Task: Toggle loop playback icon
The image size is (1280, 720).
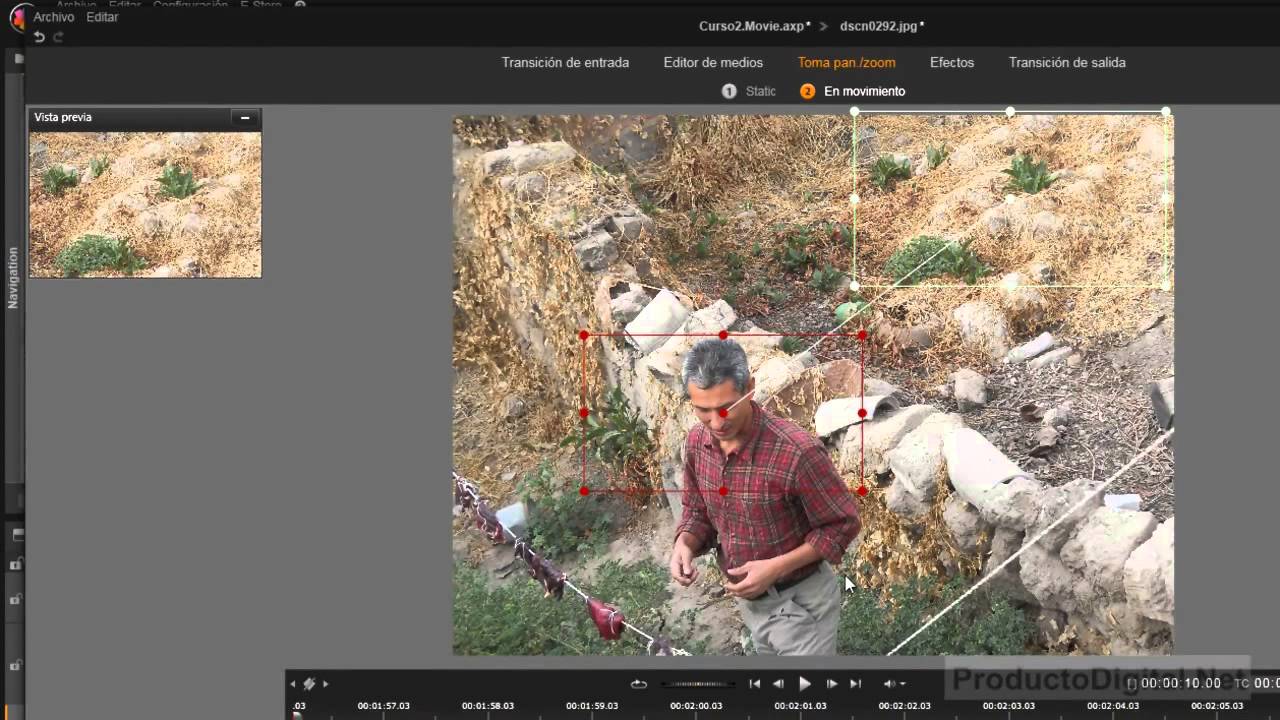Action: point(638,684)
